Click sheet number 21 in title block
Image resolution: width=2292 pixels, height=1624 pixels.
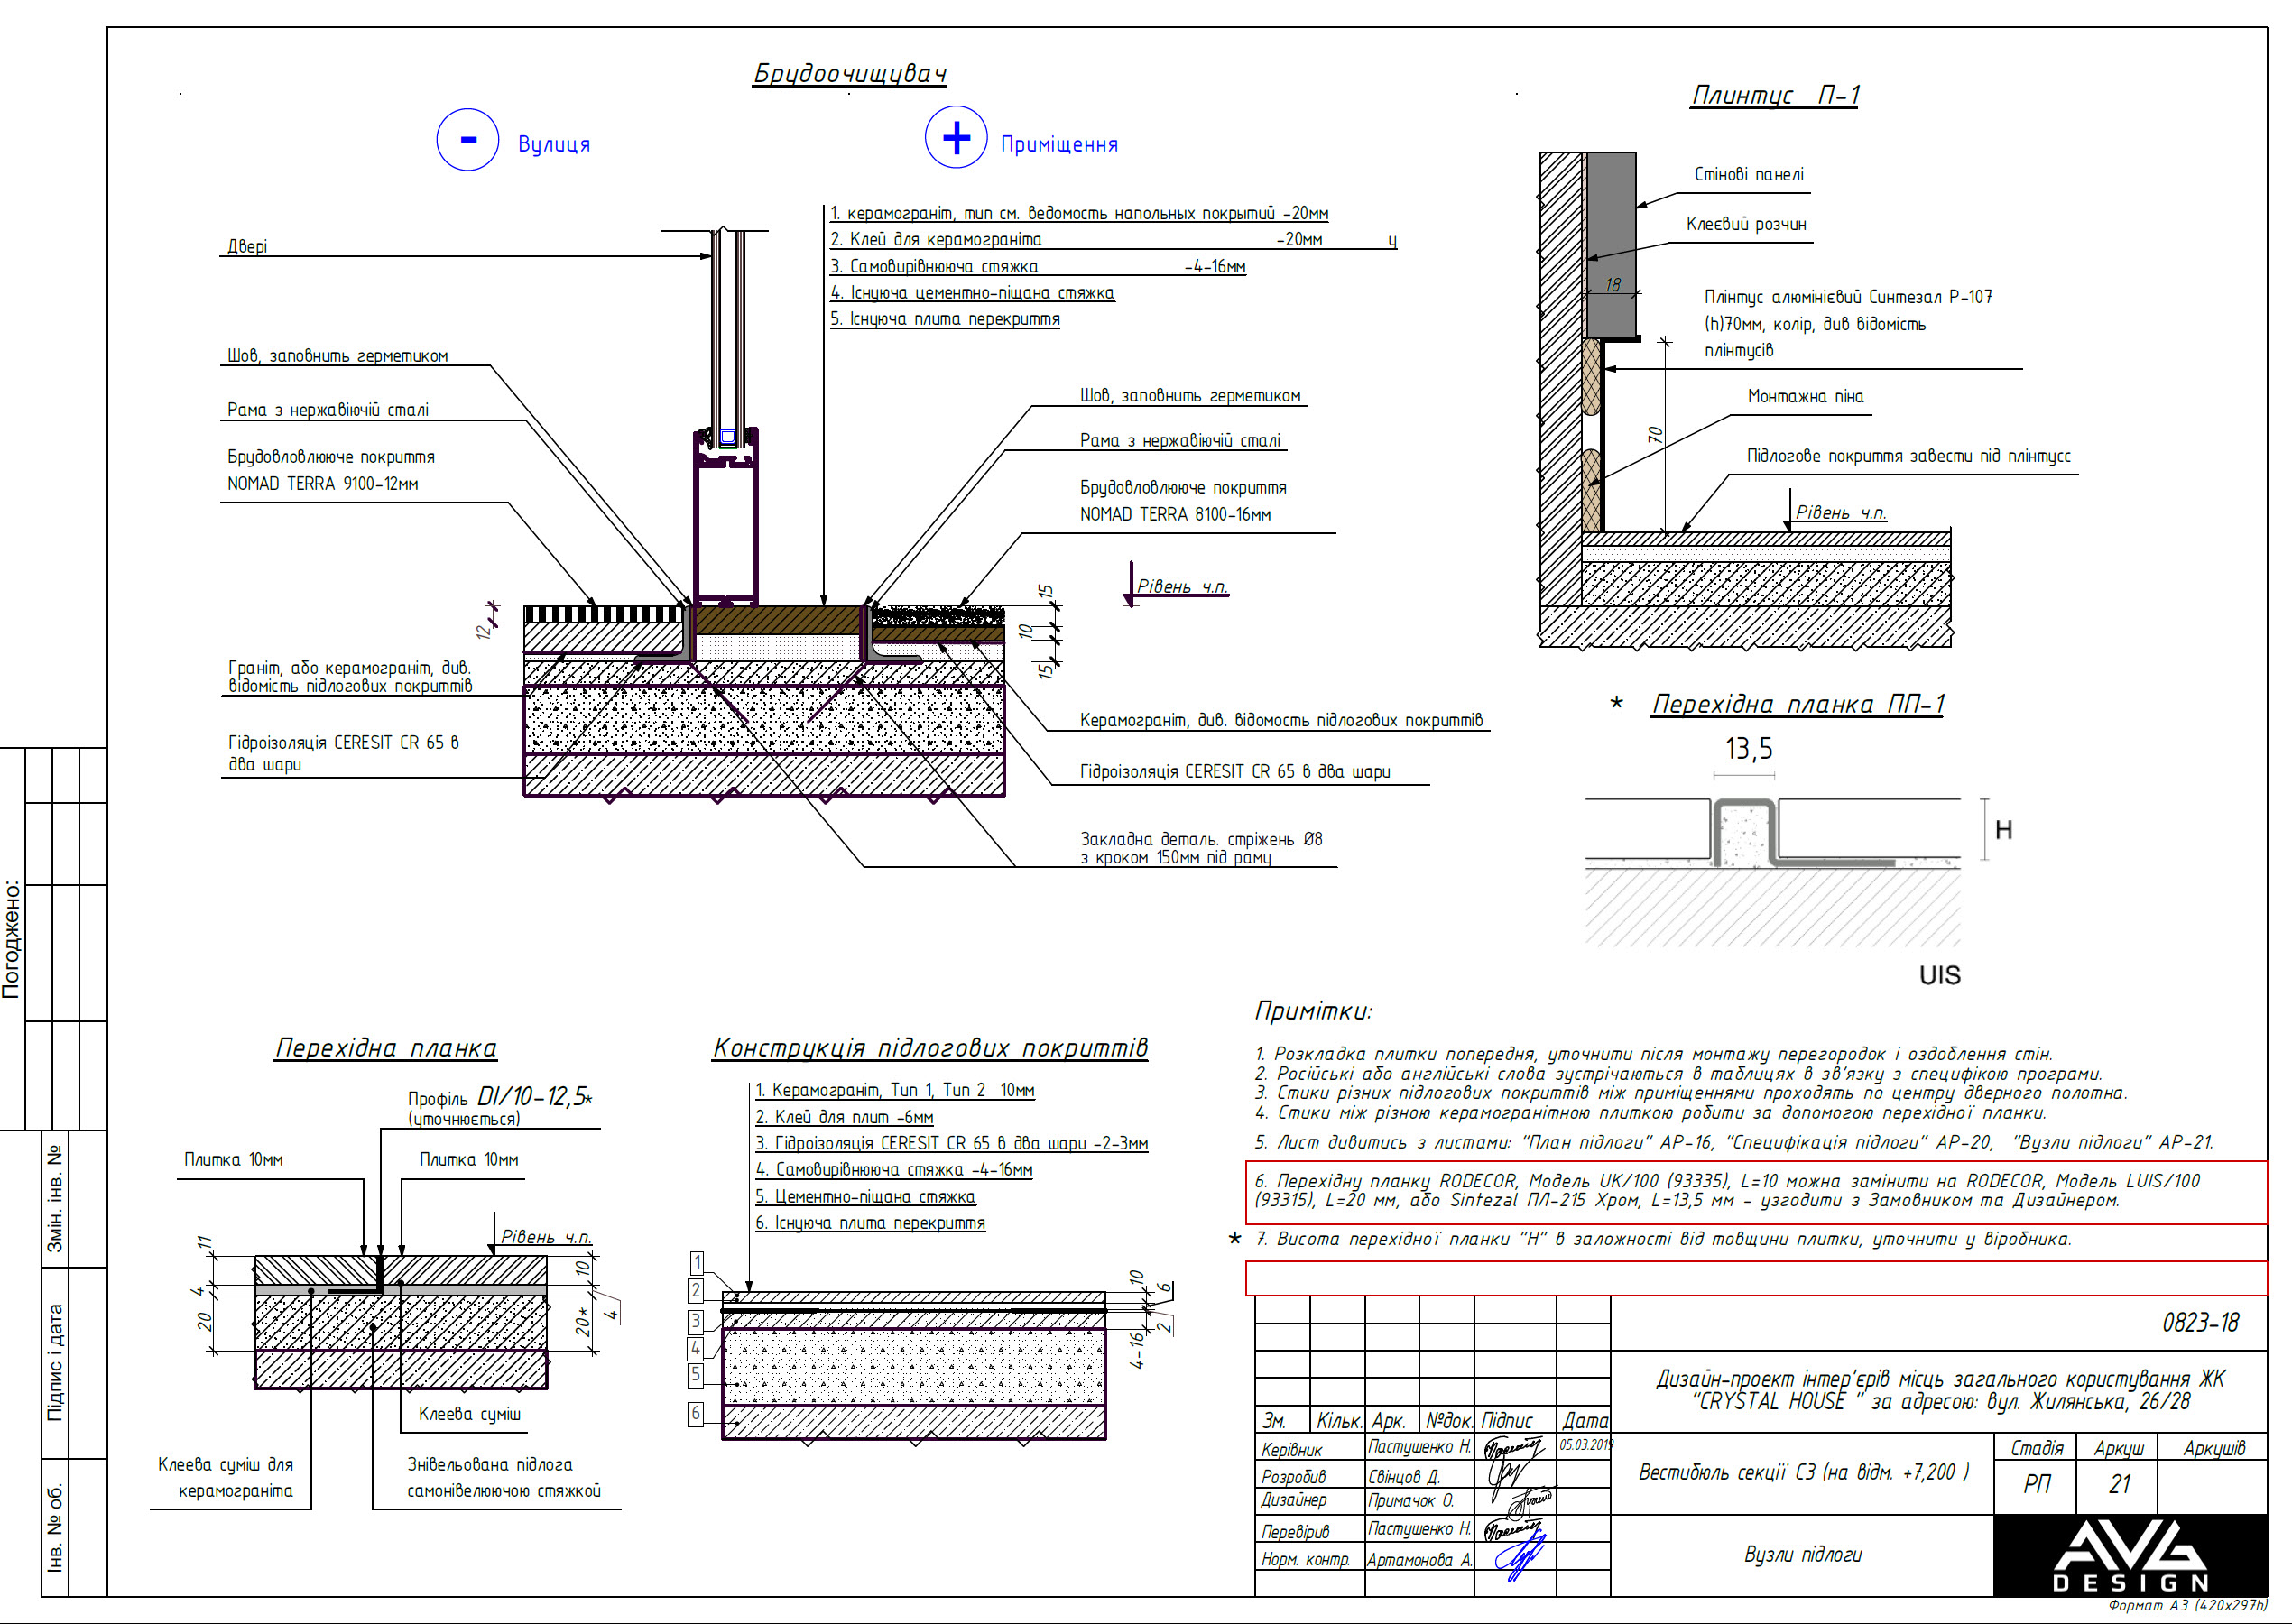coord(2119,1484)
